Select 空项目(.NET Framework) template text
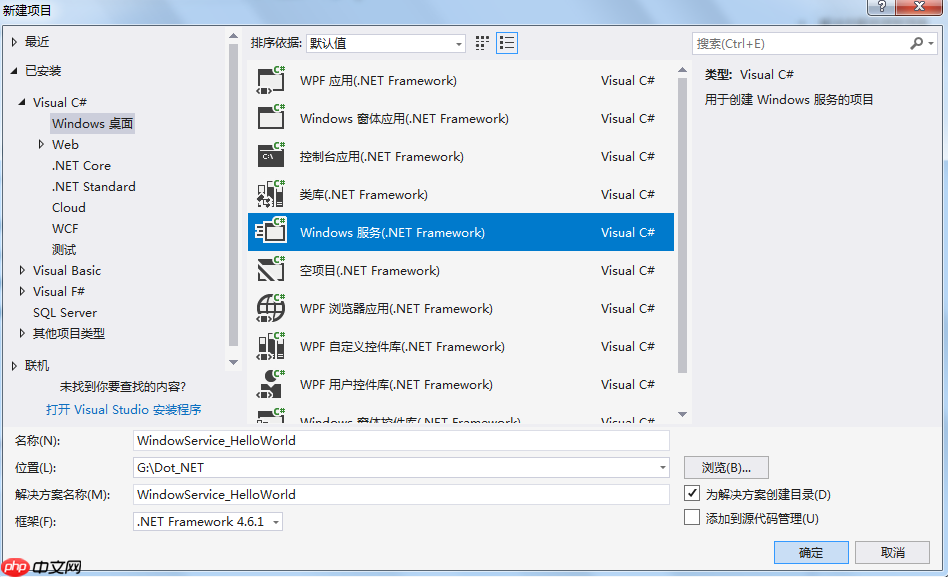 tap(370, 270)
